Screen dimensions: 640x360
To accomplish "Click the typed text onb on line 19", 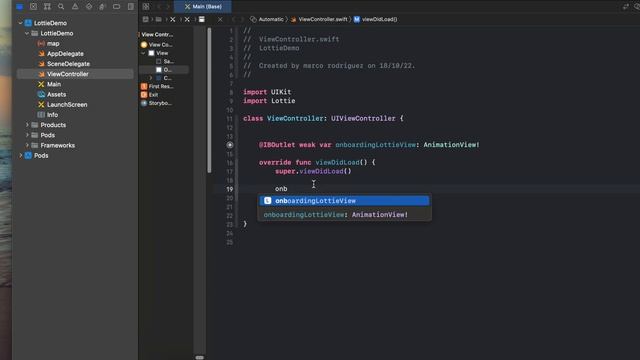I will 281,189.
